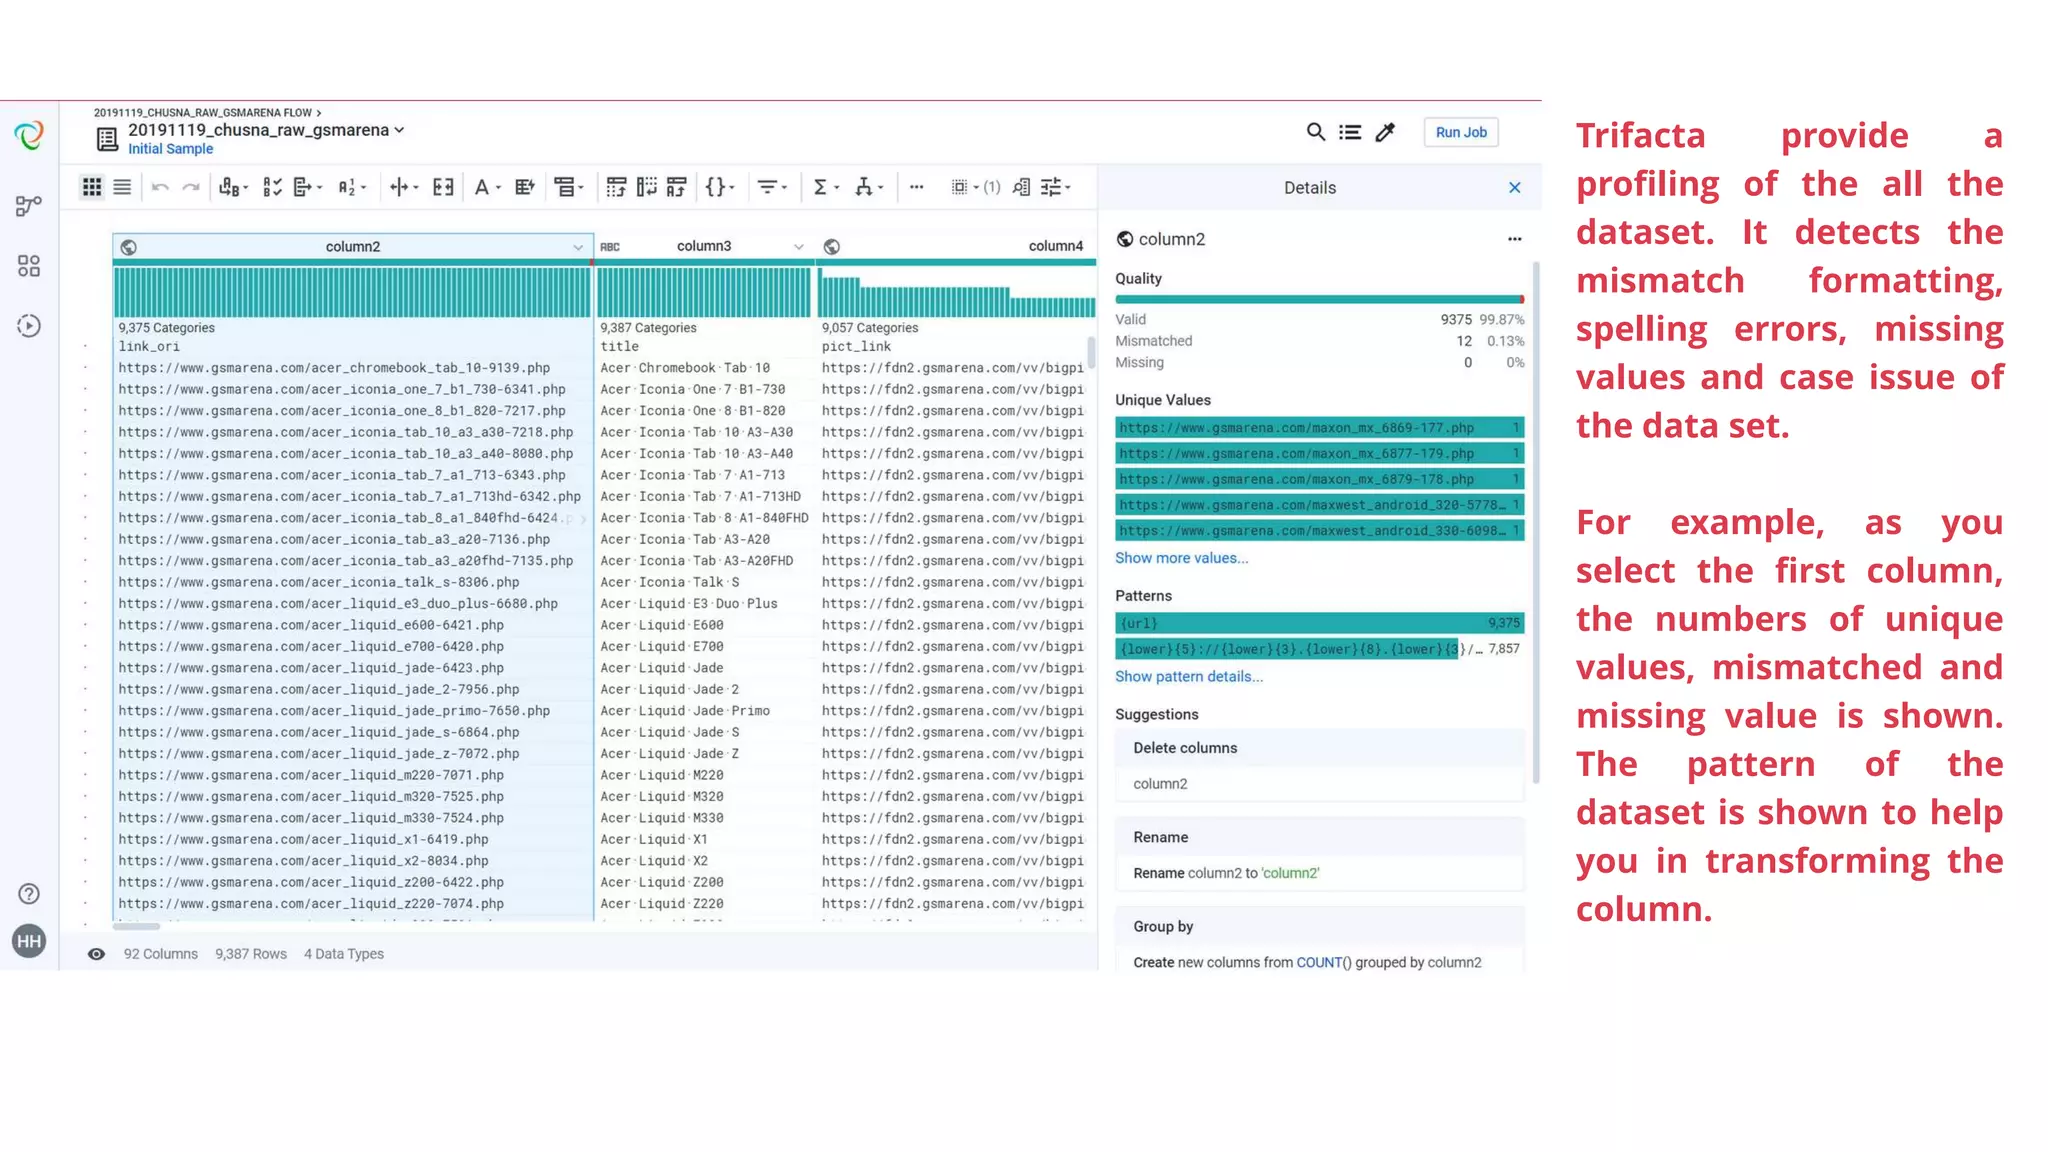
Task: Open the column3 header dropdown arrow
Action: click(x=798, y=247)
